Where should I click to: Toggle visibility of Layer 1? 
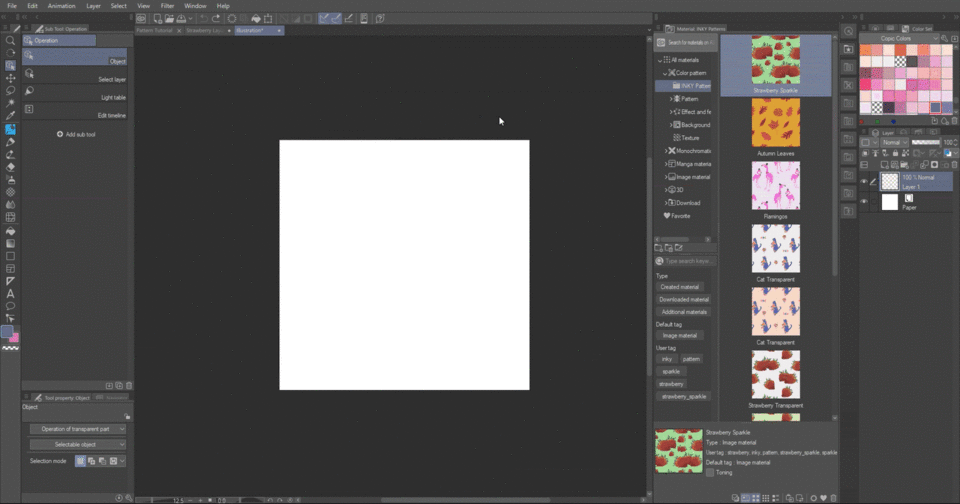(x=864, y=181)
